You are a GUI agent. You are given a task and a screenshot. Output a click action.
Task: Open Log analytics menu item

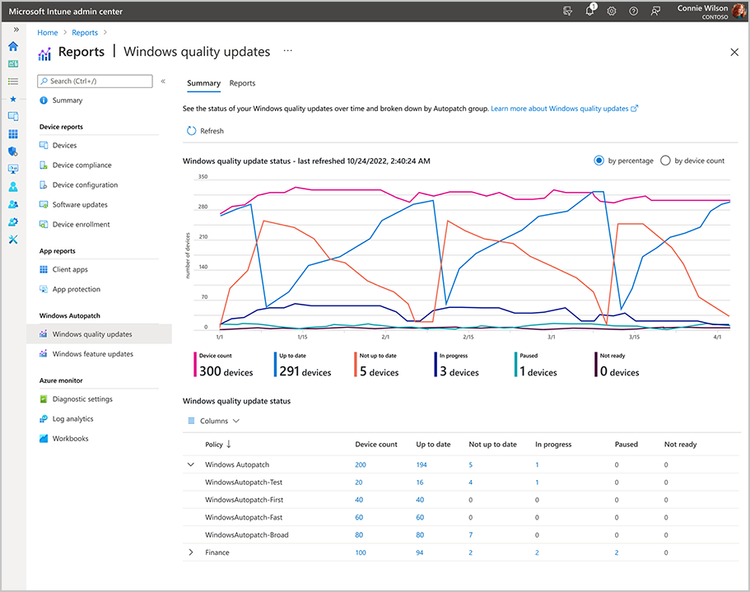coord(73,418)
